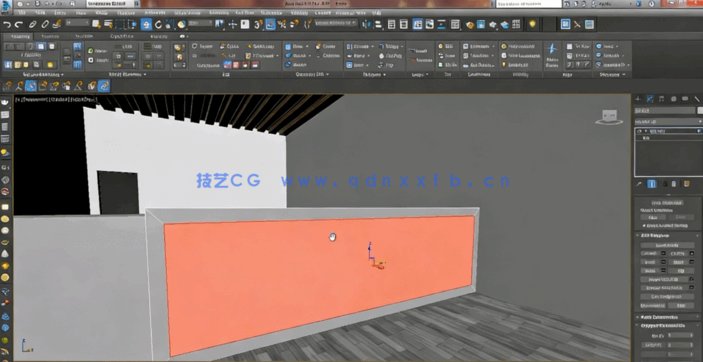The width and height of the screenshot is (703, 362).
Task: Click the Undo arrow in main toolbar
Action: coord(7,25)
